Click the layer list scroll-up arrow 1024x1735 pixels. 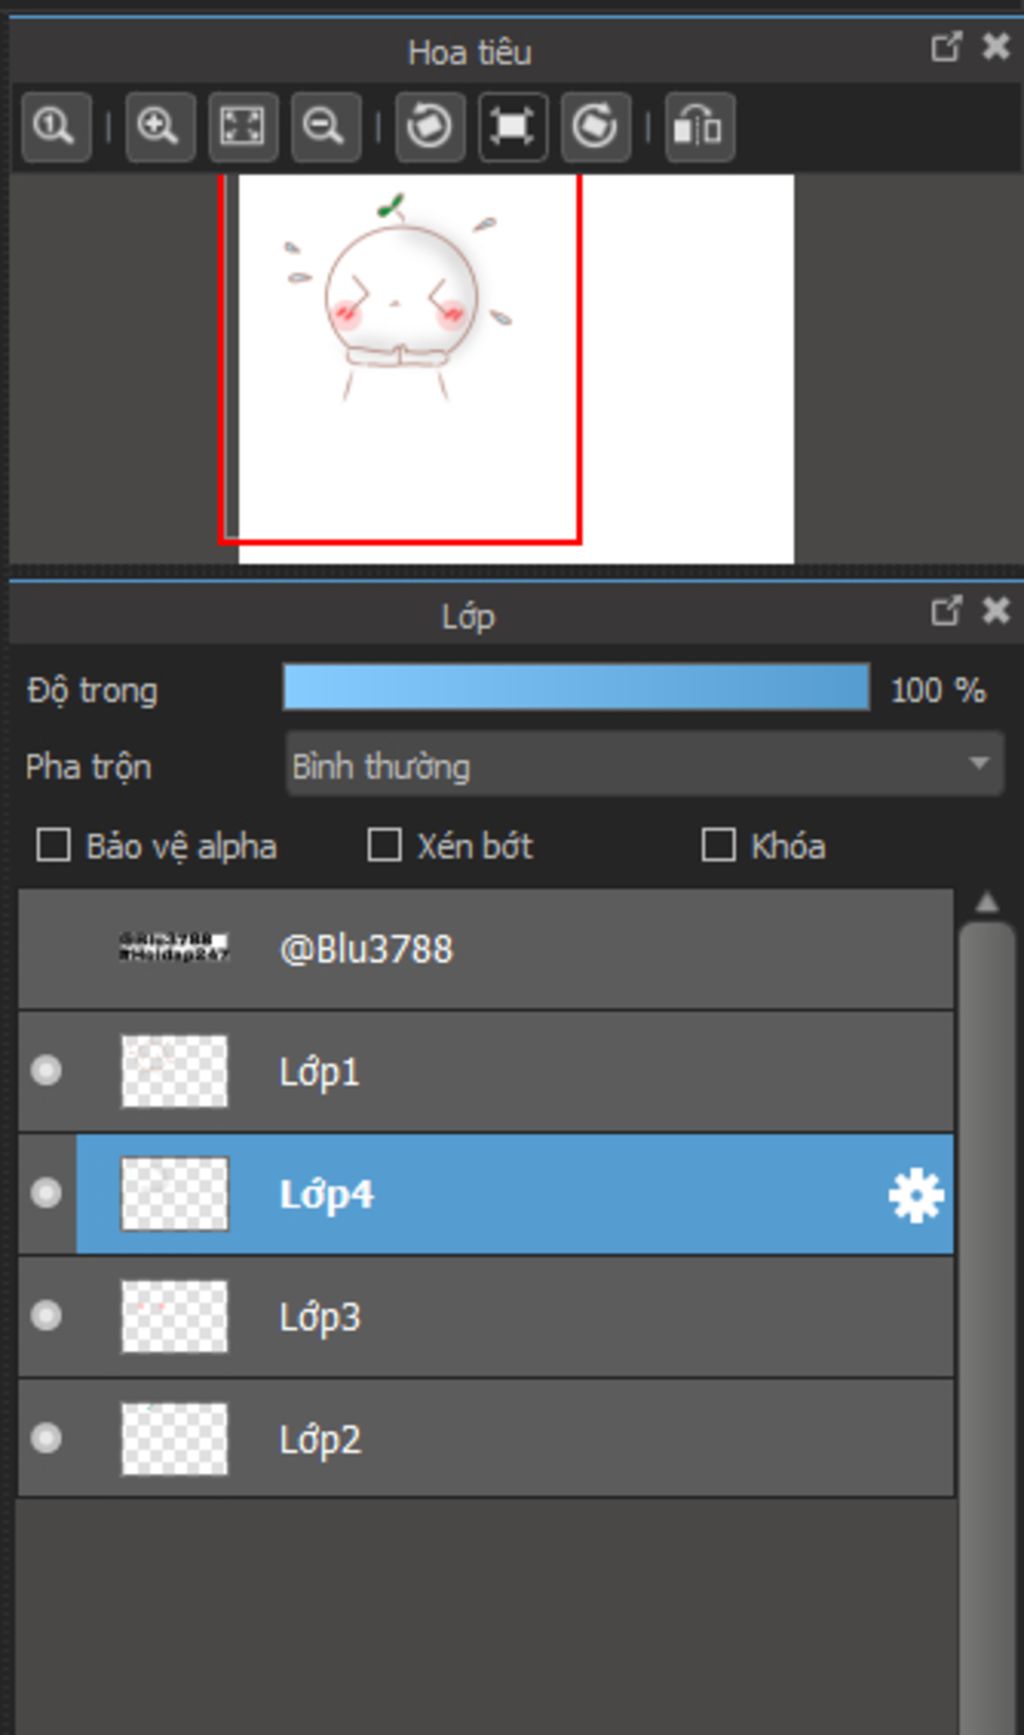point(987,903)
